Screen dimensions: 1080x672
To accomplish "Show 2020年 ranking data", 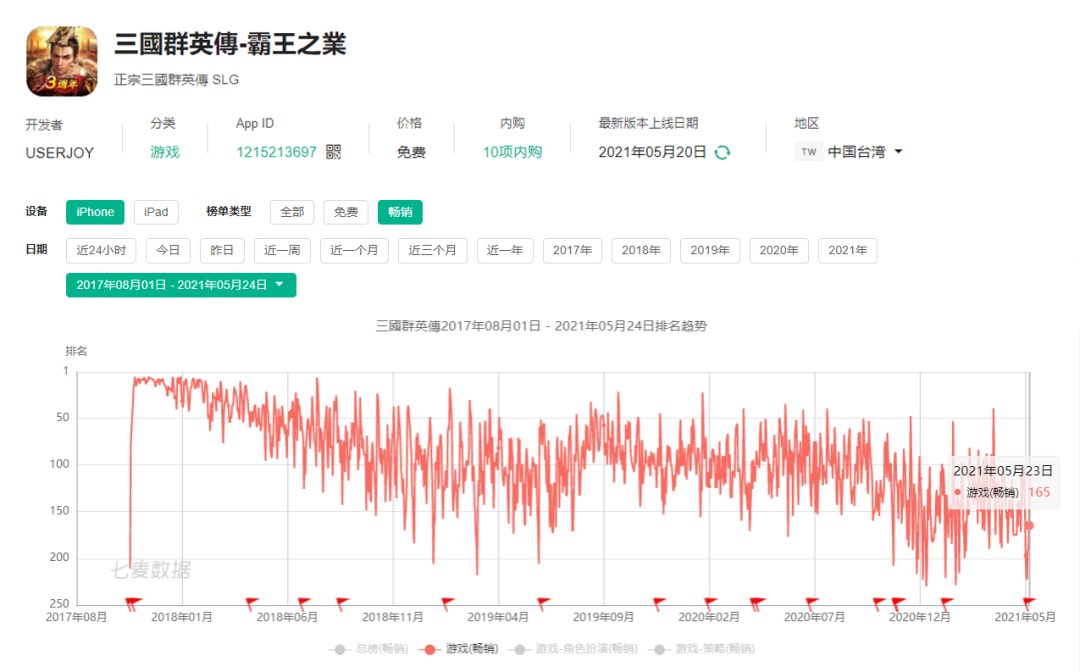I will point(779,251).
